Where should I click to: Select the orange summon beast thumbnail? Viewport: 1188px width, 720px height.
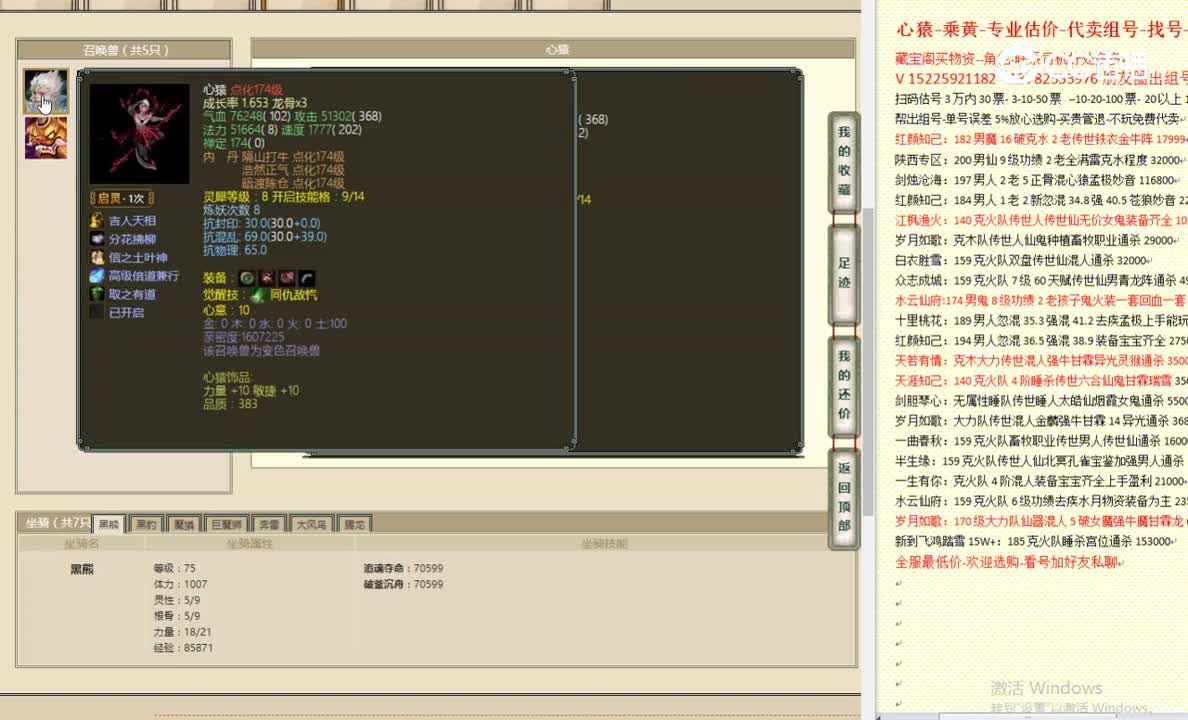(x=45, y=137)
